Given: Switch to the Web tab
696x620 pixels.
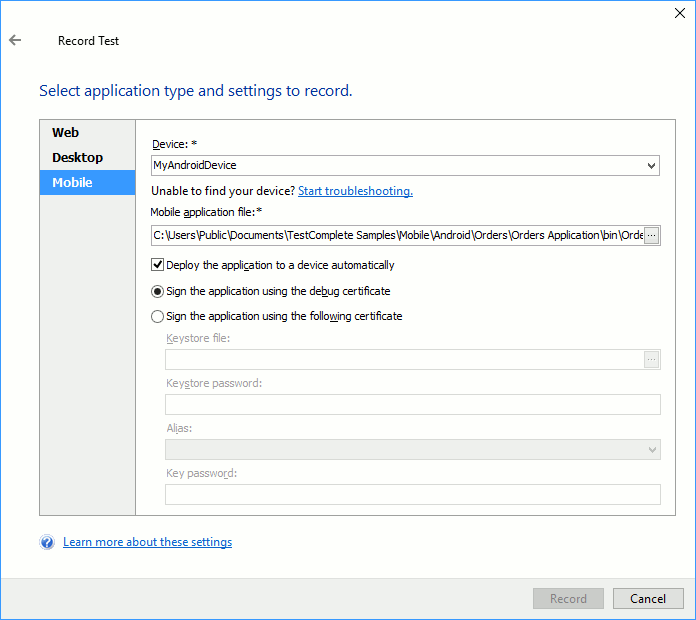Looking at the screenshot, I should click(66, 132).
